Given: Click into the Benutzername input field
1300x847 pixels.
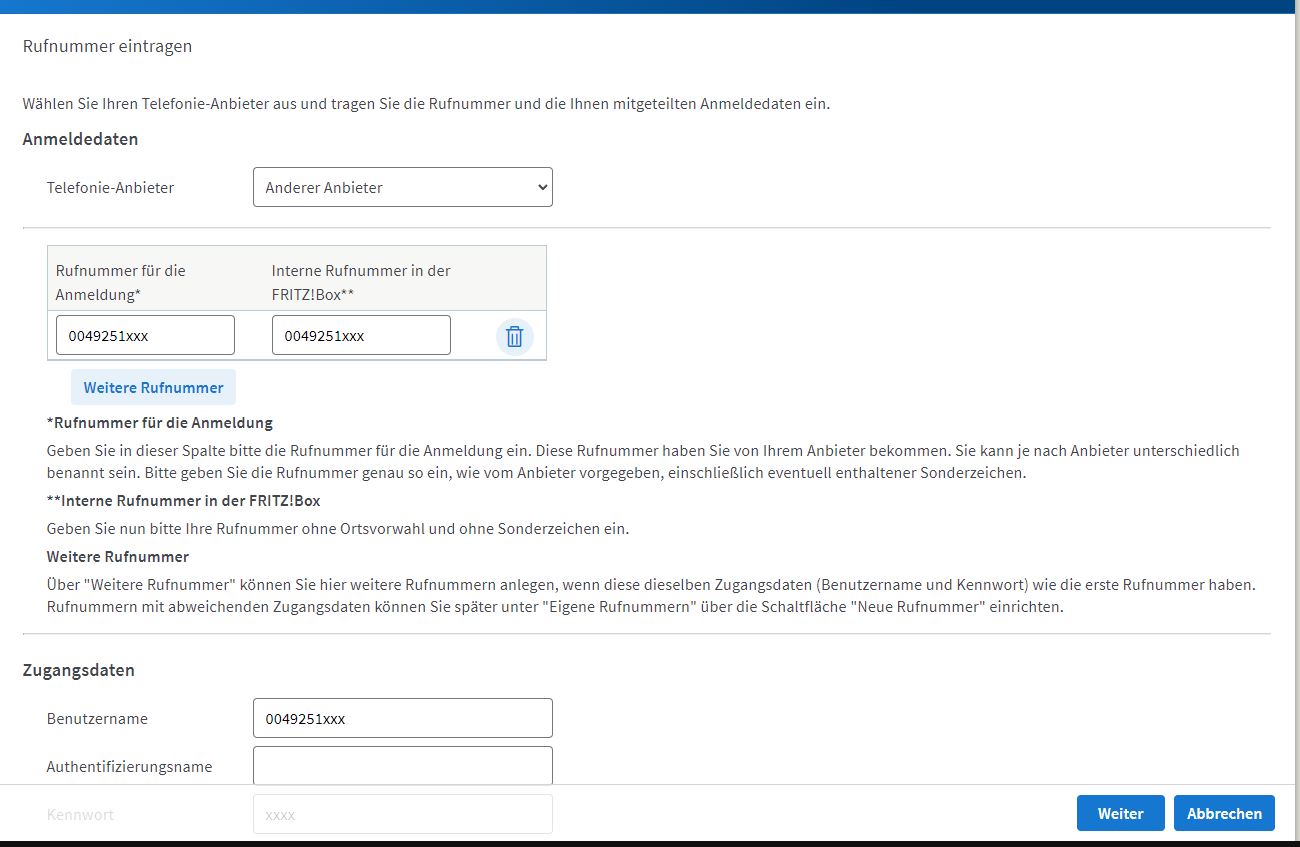Looking at the screenshot, I should coord(403,718).
